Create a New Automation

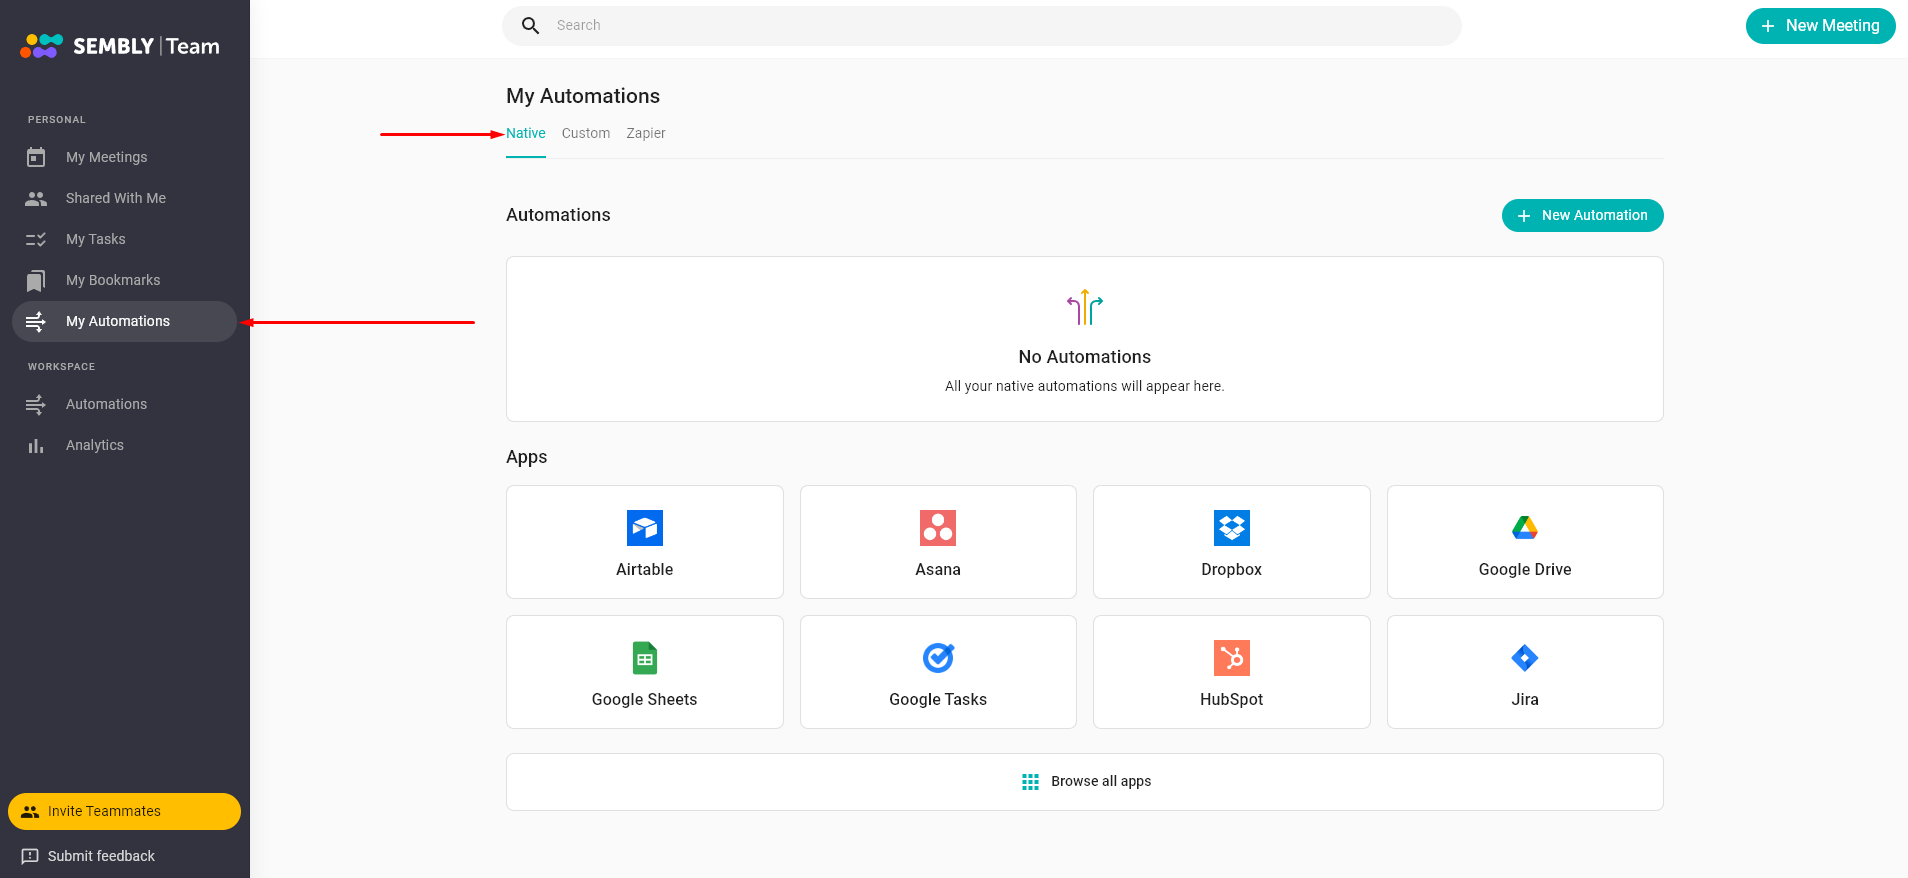(x=1582, y=215)
